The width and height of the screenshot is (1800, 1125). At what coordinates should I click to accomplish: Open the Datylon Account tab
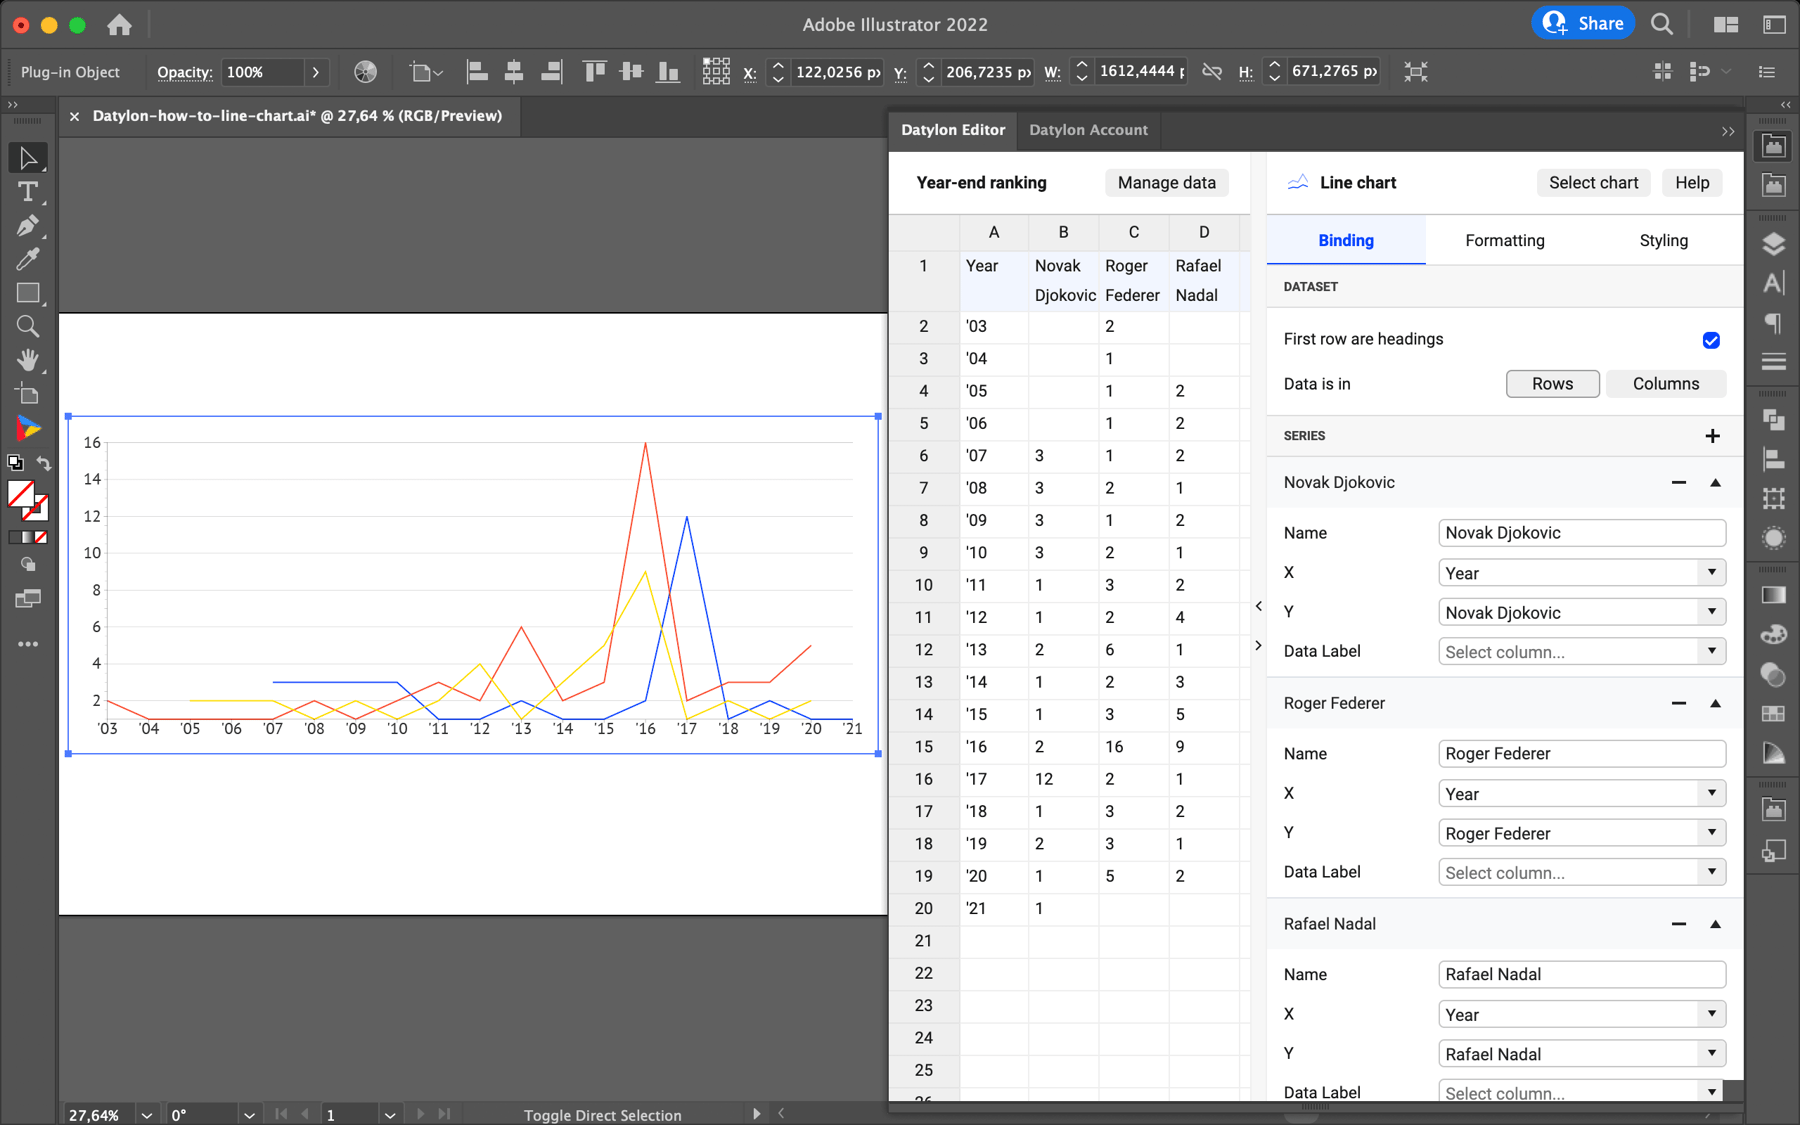coord(1088,130)
